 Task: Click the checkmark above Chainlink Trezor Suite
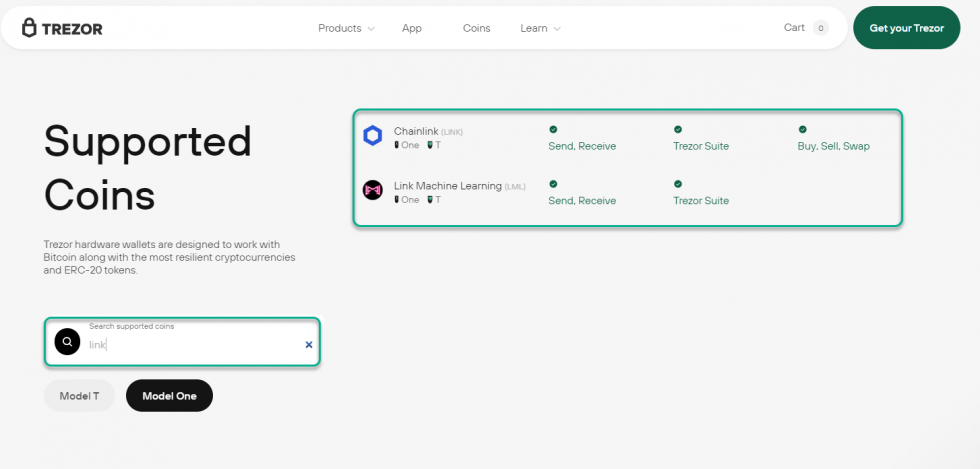pos(678,129)
